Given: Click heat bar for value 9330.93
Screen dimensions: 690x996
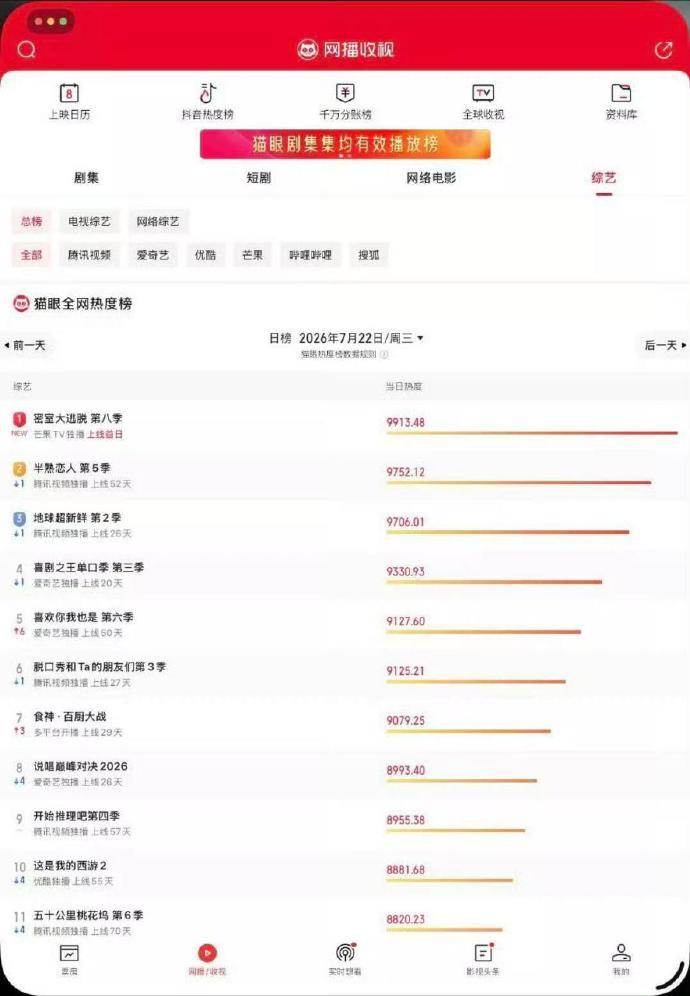Looking at the screenshot, I should (494, 582).
